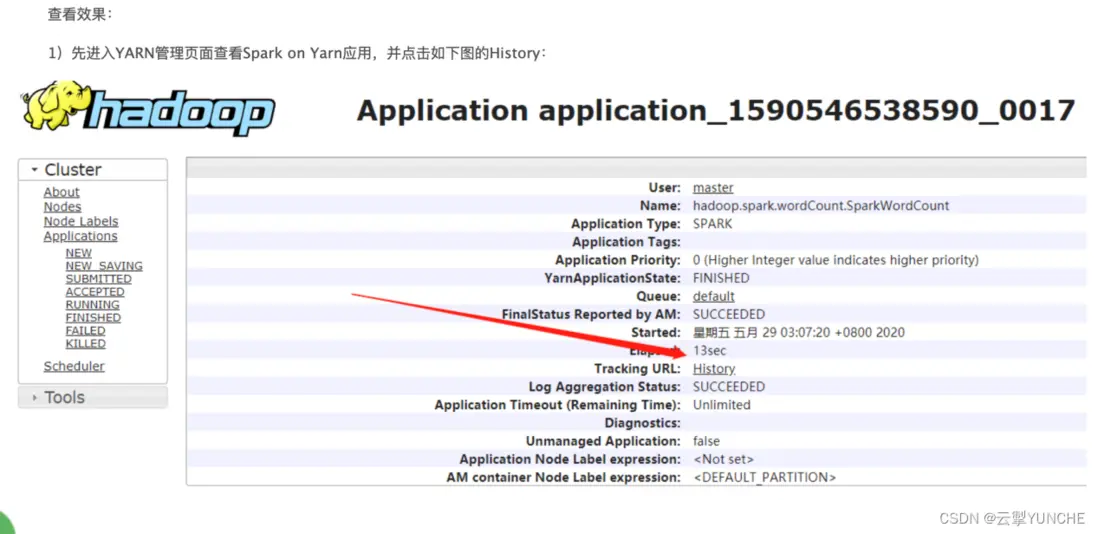
Task: Go to the Nodes page
Action: point(62,207)
